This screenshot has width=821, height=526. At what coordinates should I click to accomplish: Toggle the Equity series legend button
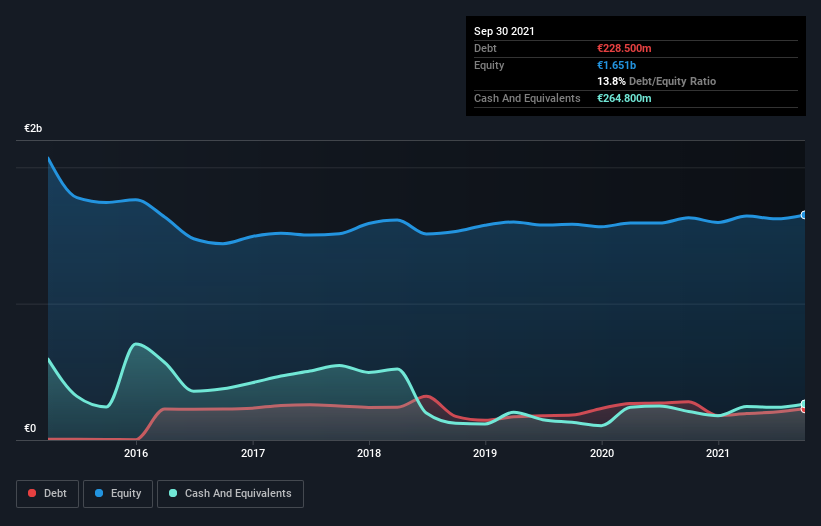click(118, 494)
